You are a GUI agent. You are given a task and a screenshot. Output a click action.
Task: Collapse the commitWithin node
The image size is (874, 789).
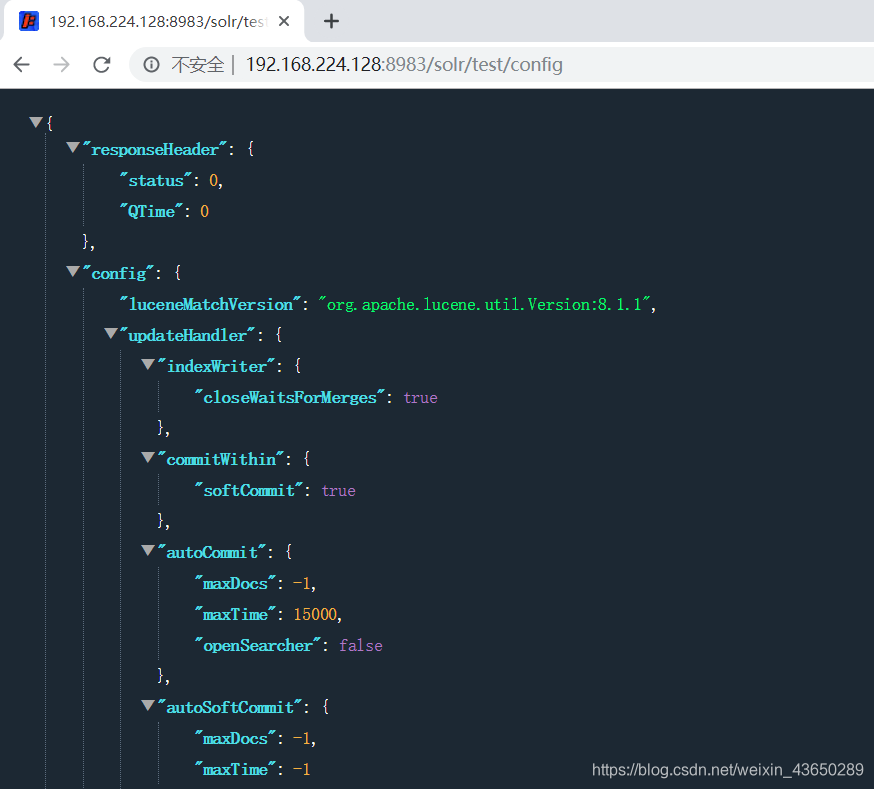(x=148, y=457)
